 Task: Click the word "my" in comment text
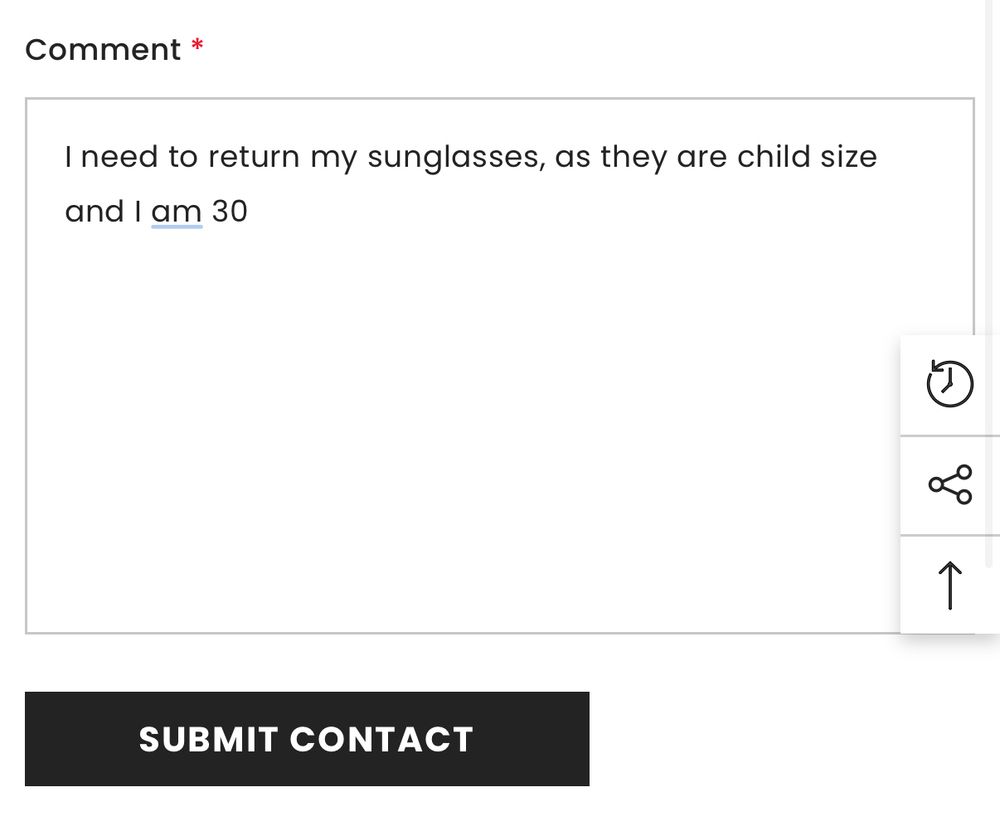tap(334, 159)
